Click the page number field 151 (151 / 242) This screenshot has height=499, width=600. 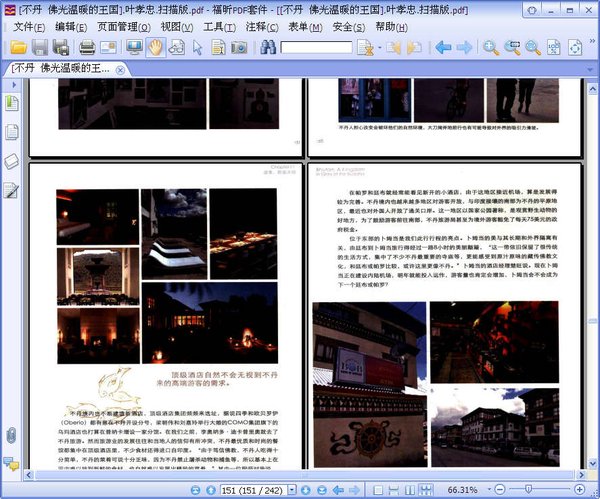coord(254,490)
